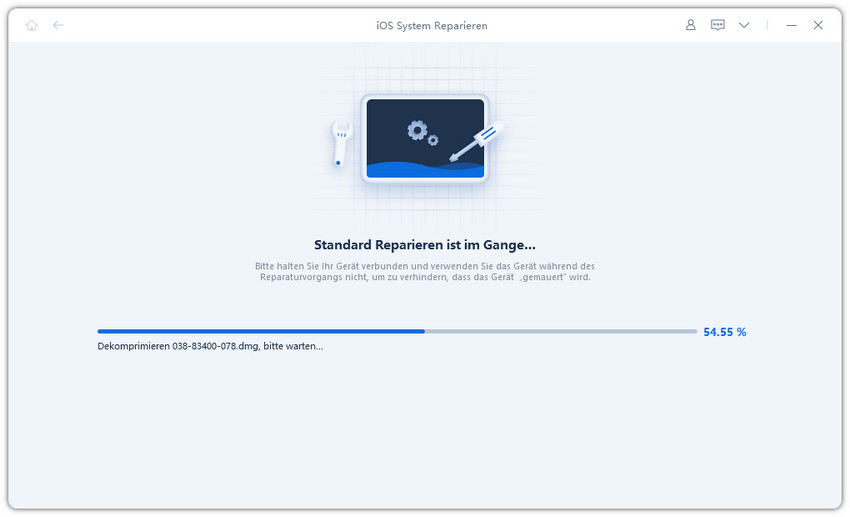Open the user account icon
The height and width of the screenshot is (517, 850).
pyautogui.click(x=691, y=25)
